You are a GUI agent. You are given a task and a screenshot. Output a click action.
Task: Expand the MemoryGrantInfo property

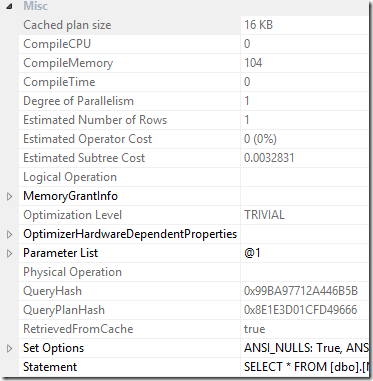click(x=9, y=197)
